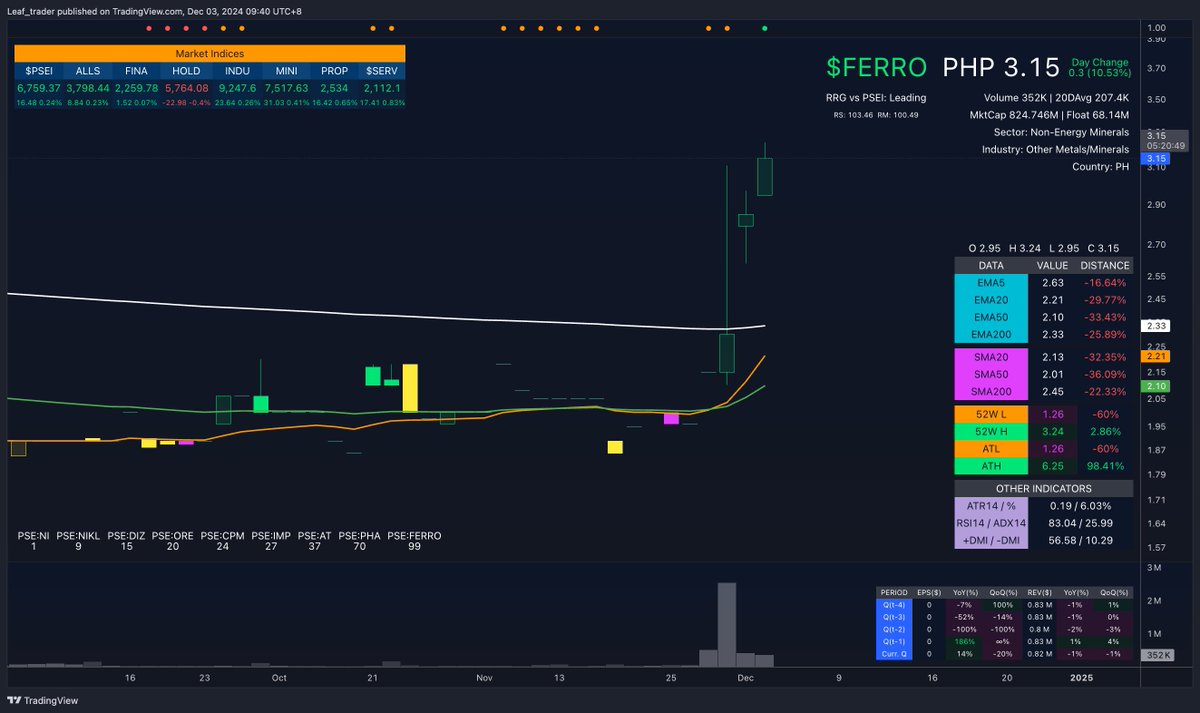Click the 52W H green cell
Image resolution: width=1200 pixels, height=713 pixels.
[991, 431]
